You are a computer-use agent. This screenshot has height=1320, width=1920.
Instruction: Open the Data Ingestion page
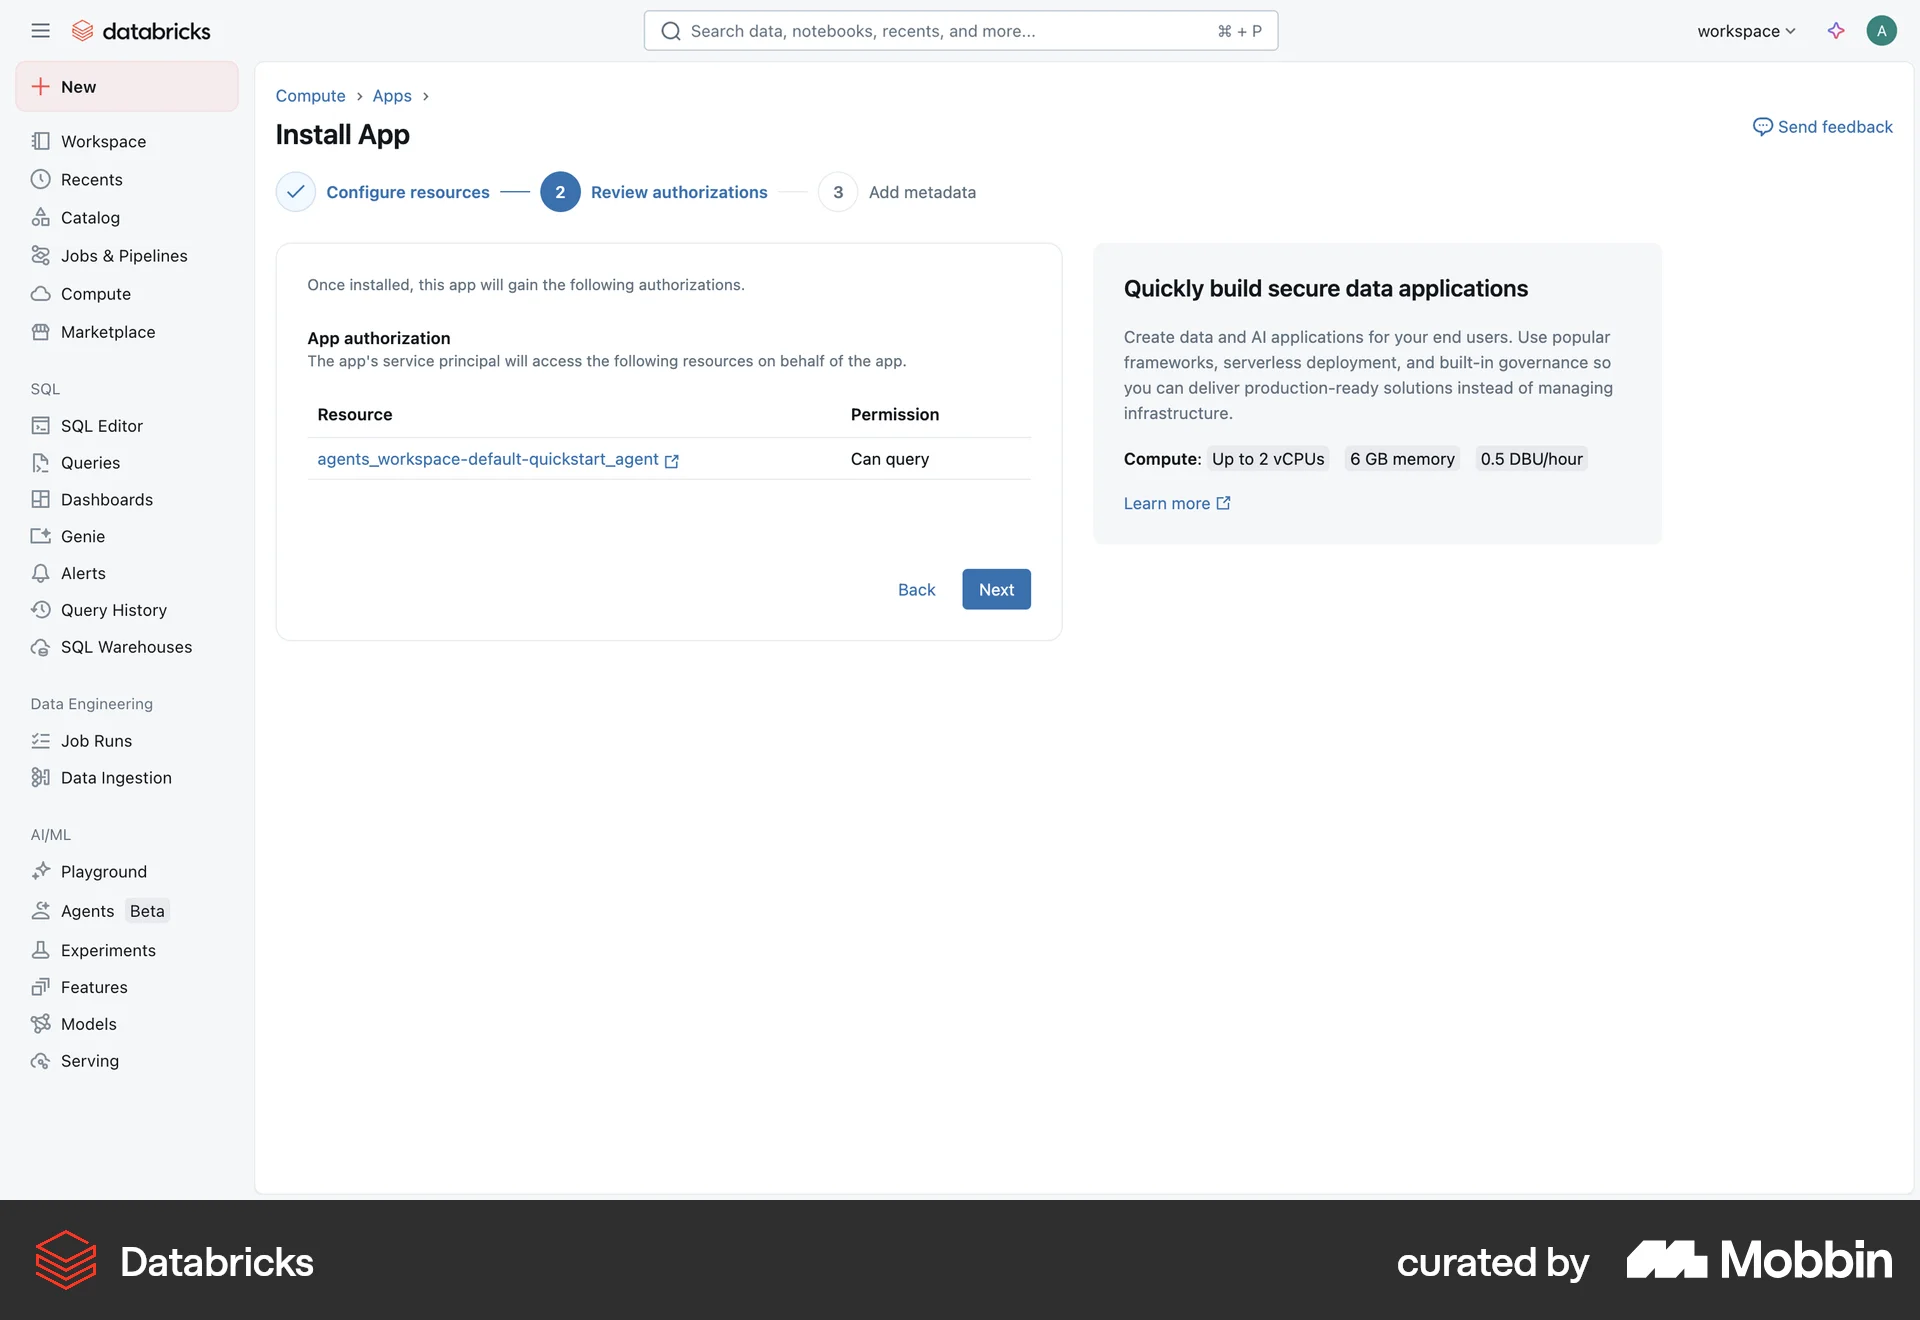115,777
